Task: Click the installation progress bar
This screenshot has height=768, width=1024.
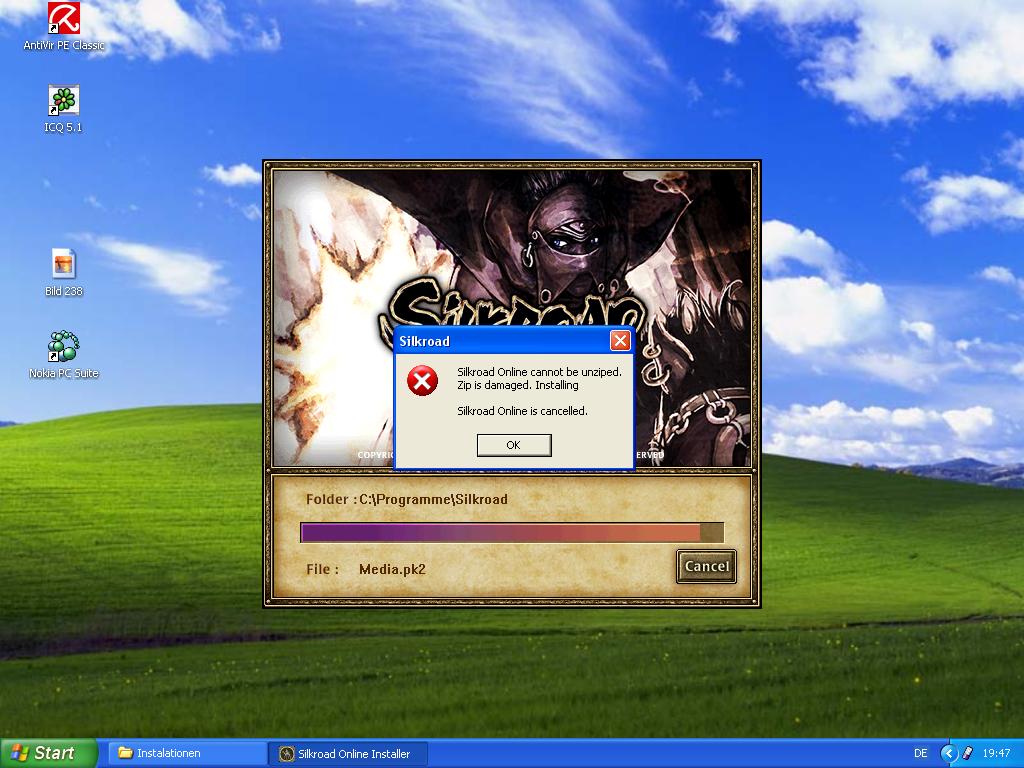Action: [x=511, y=532]
